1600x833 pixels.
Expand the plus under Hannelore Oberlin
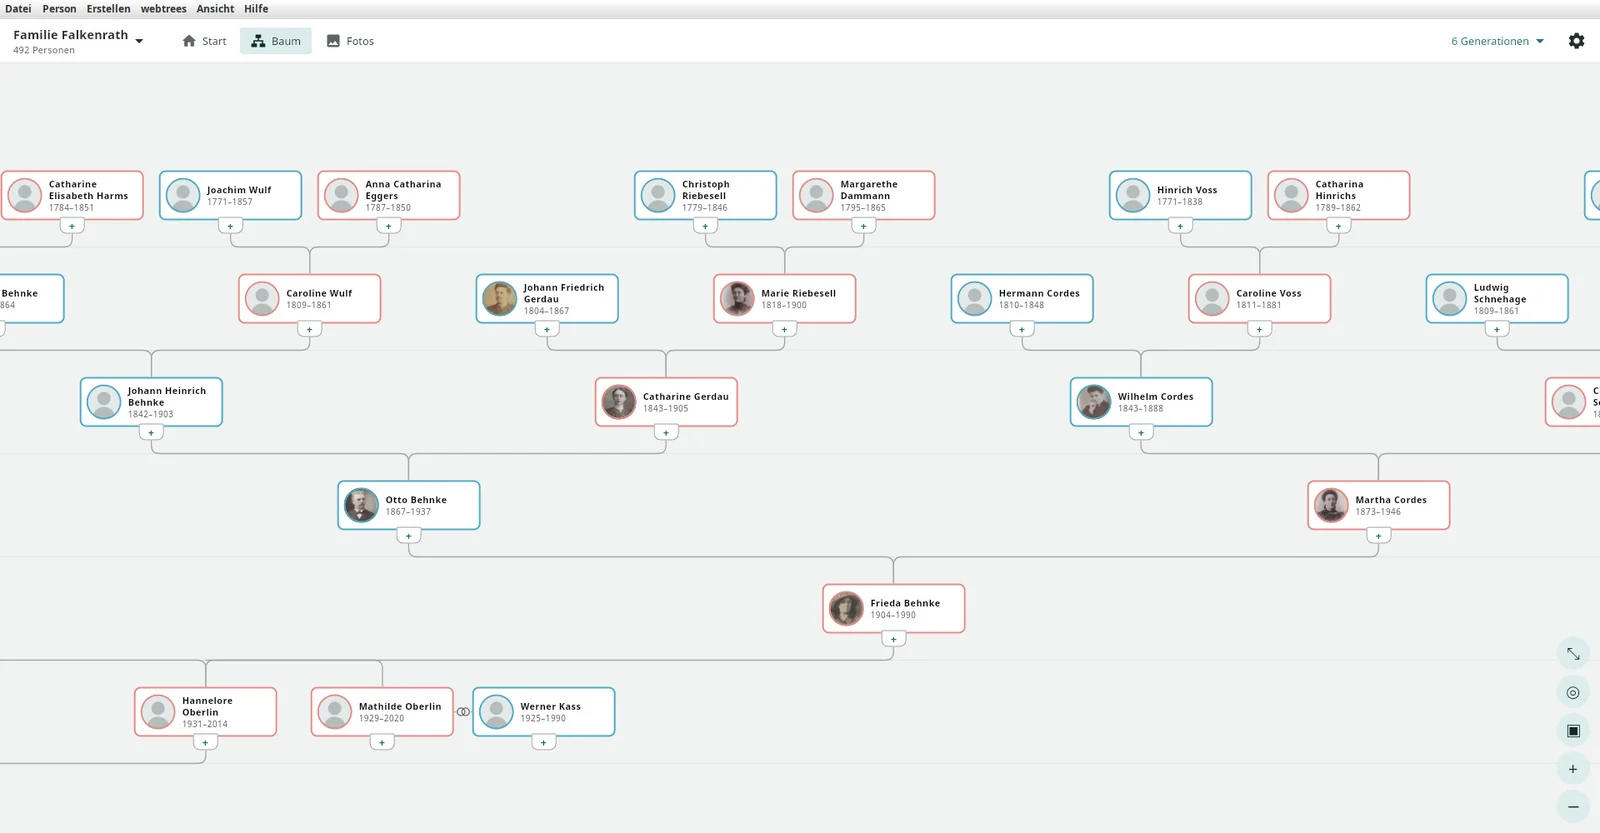point(205,742)
